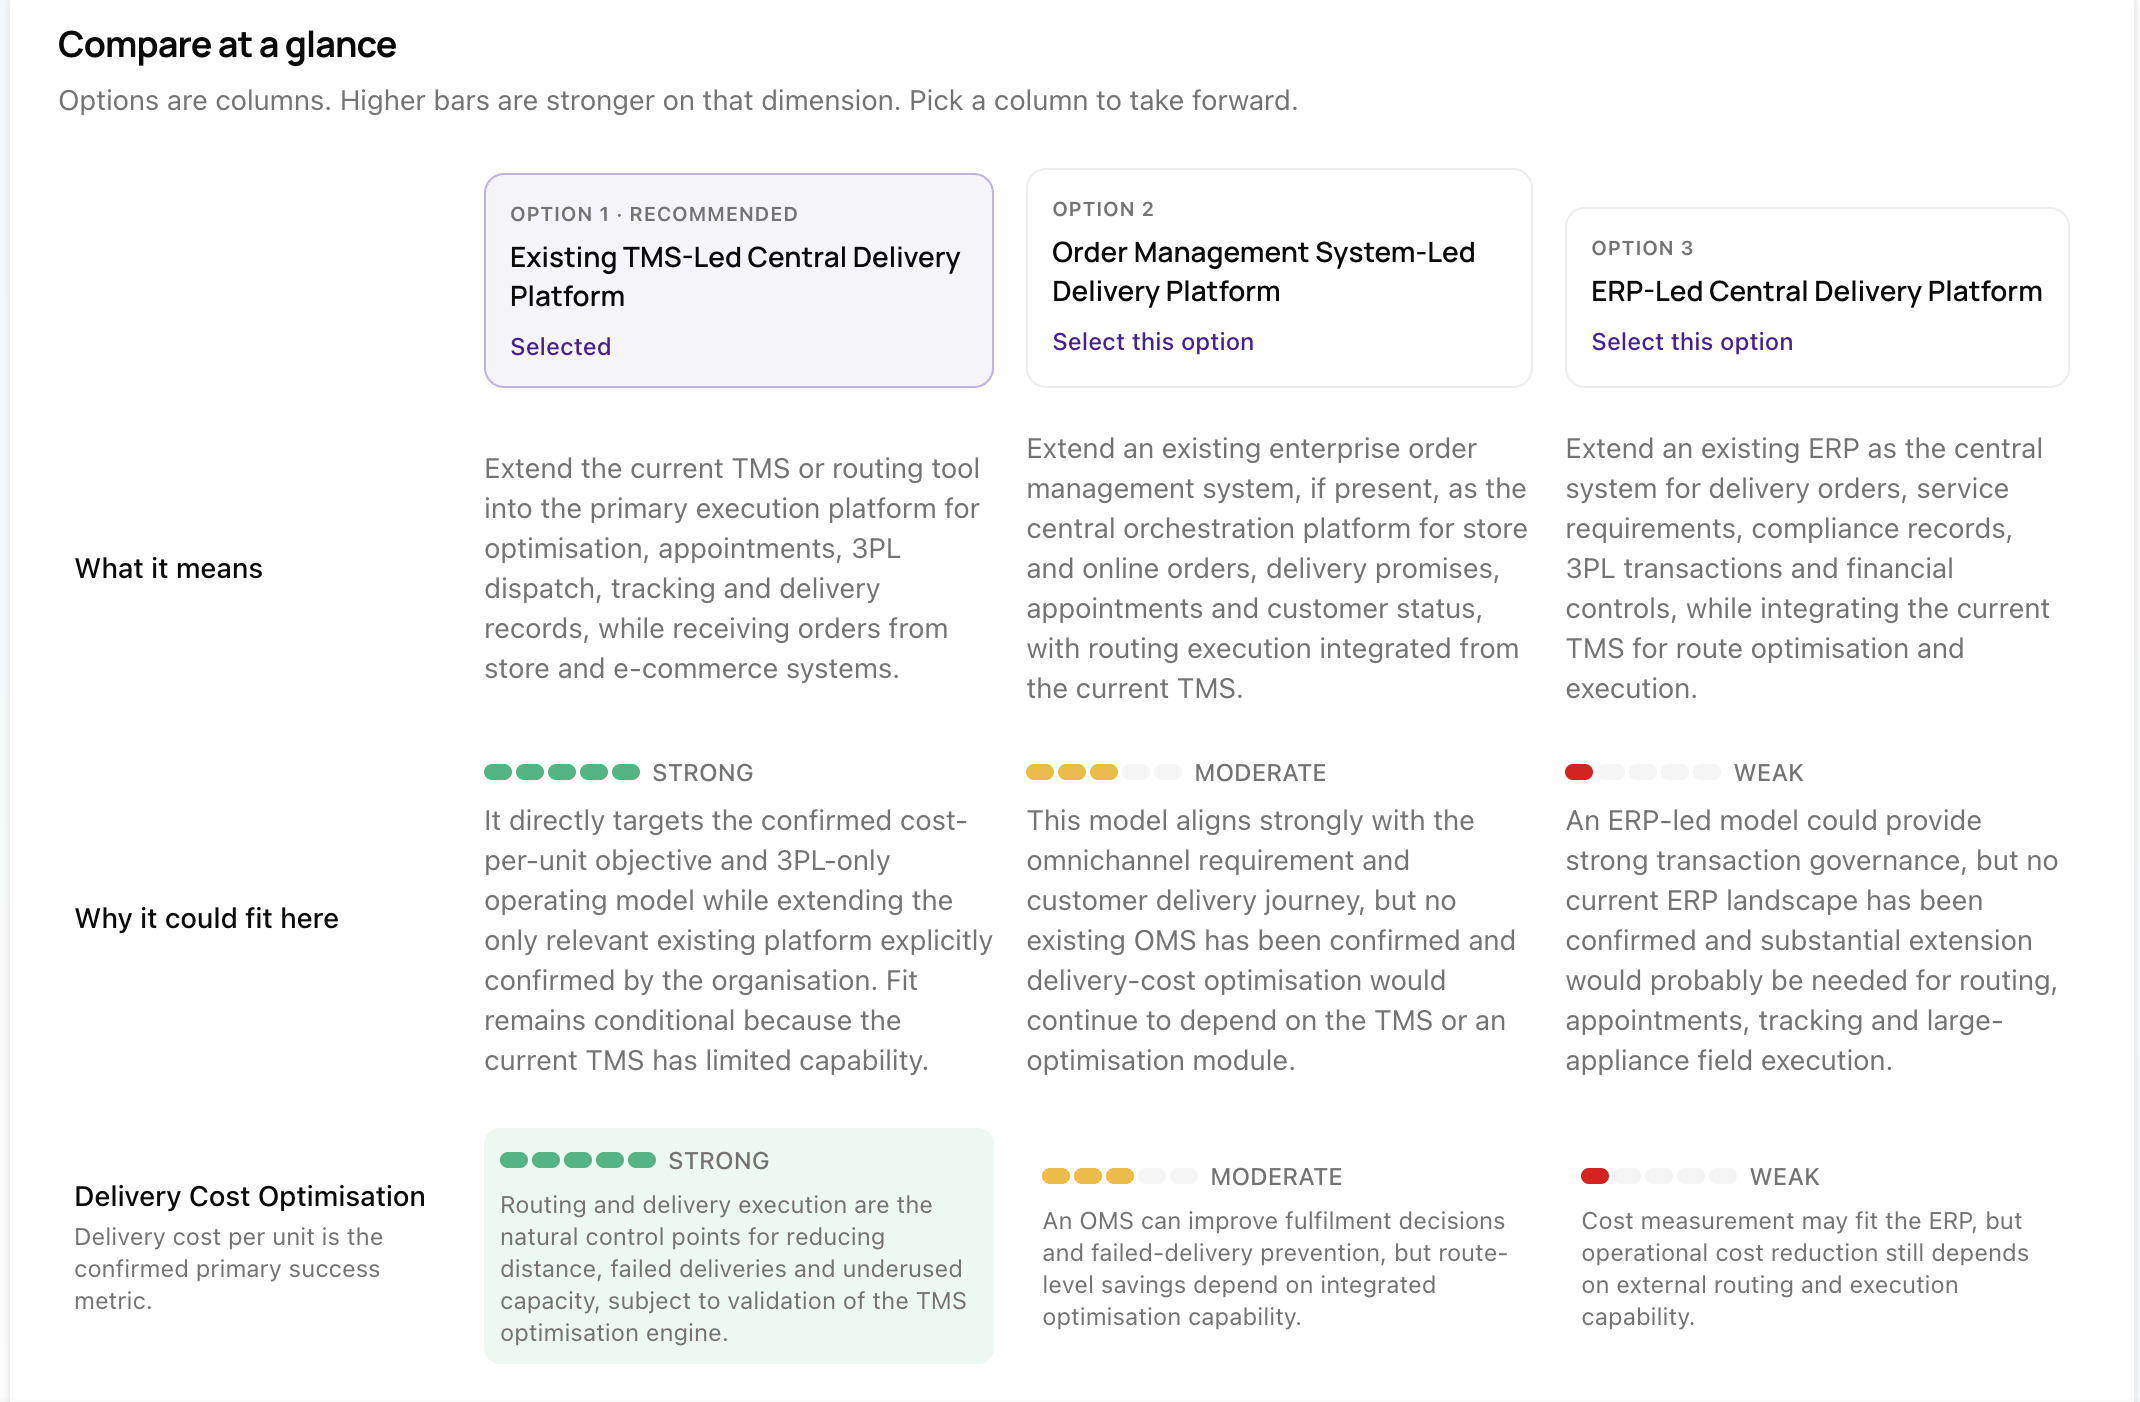Click the 'OPTION 1 · RECOMMENDED' badge
The height and width of the screenshot is (1402, 2140).
(x=654, y=214)
